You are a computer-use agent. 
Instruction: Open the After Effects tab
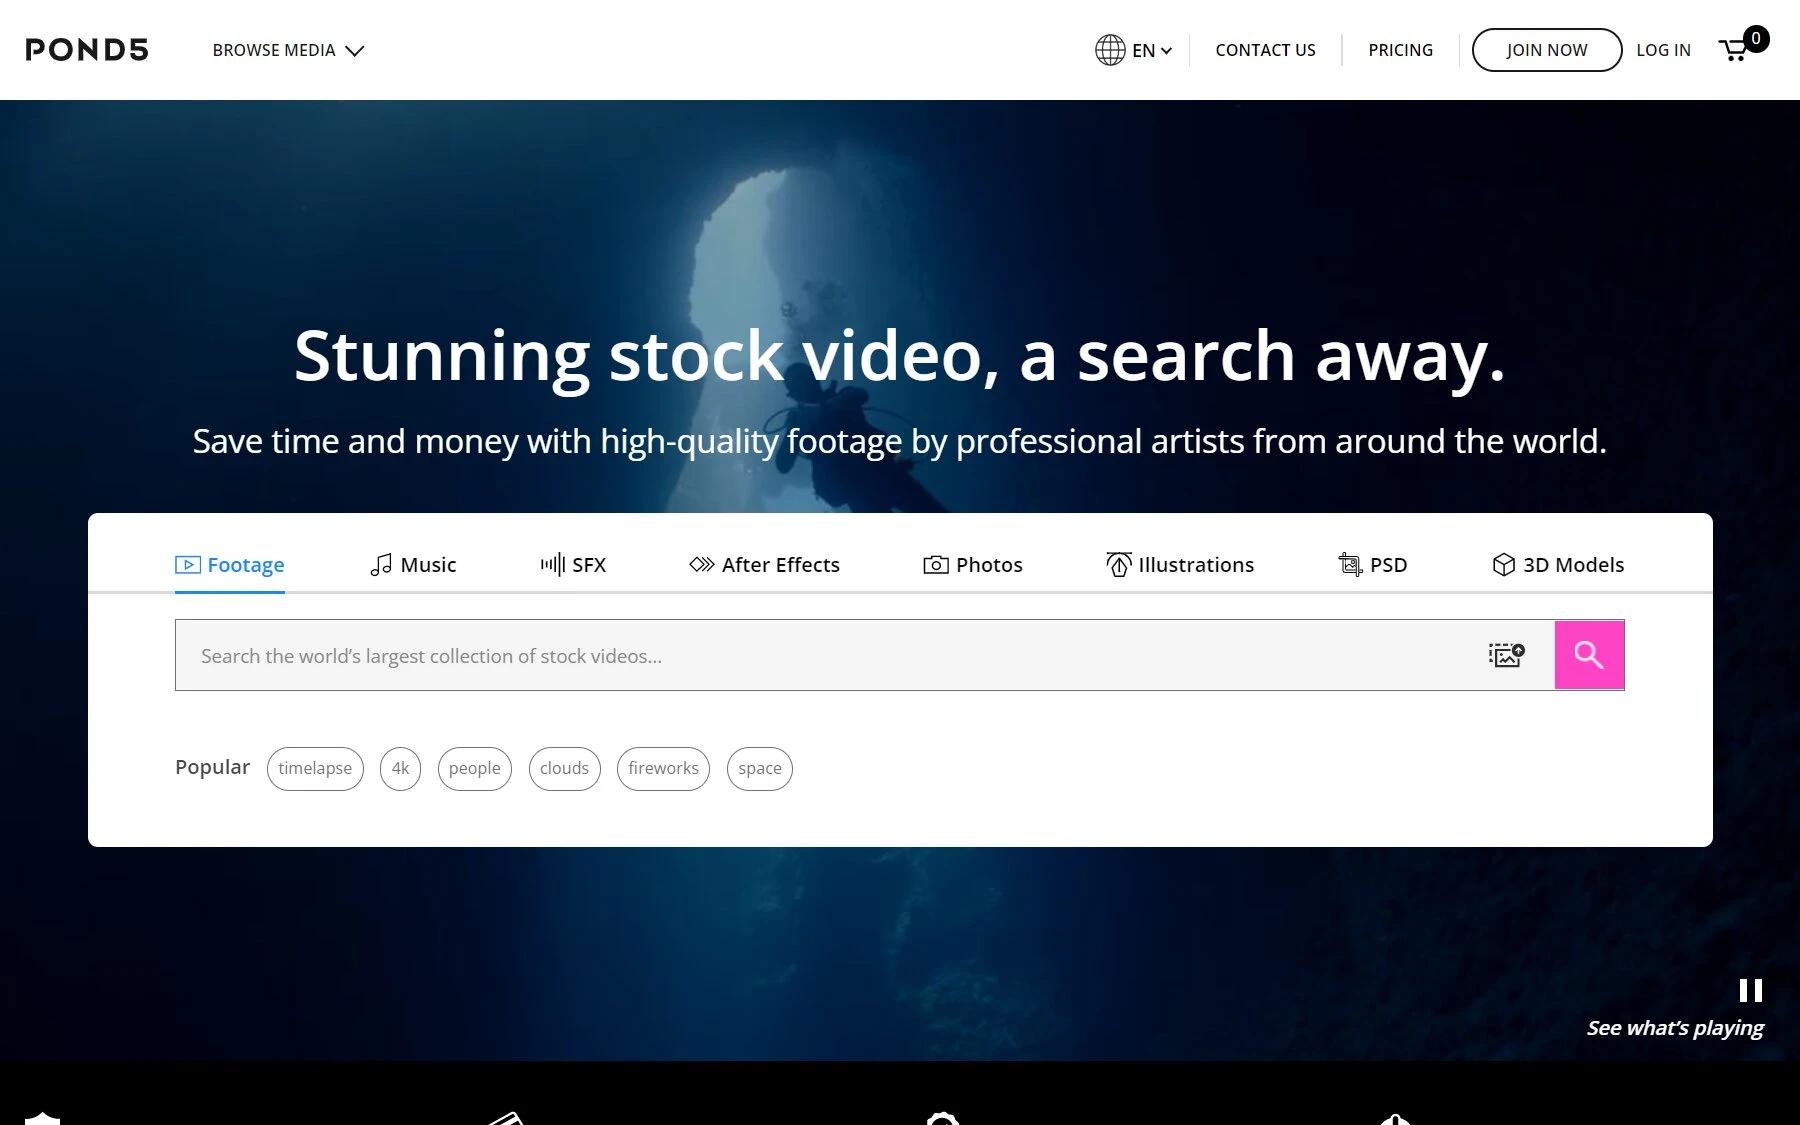[765, 565]
